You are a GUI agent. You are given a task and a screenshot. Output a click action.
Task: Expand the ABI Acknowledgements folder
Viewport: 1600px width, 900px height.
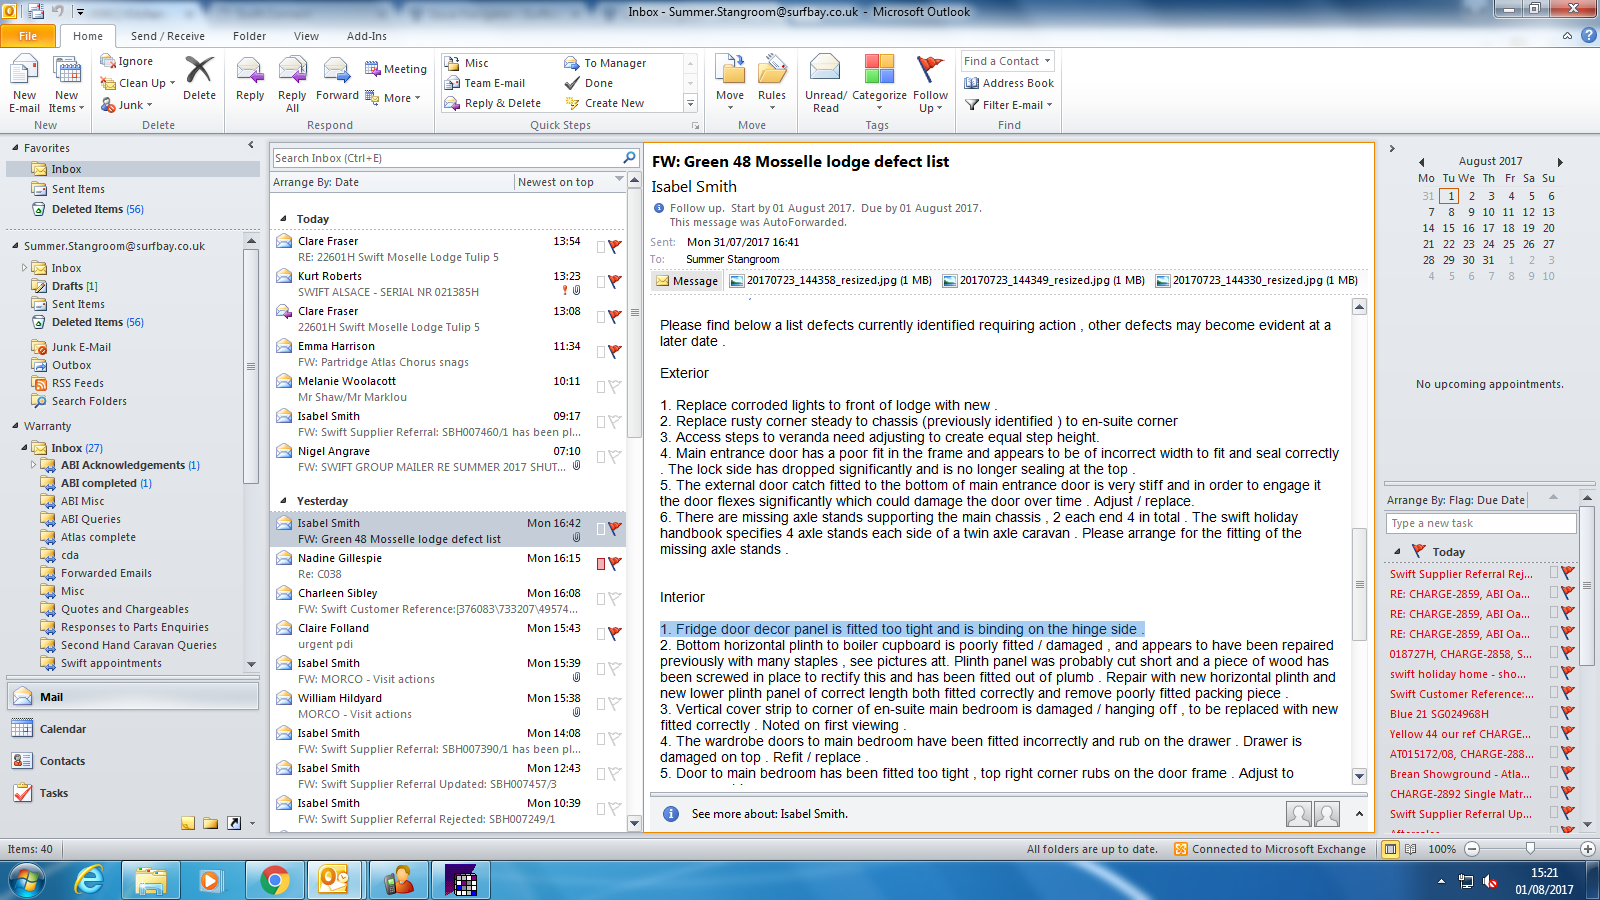pos(33,465)
